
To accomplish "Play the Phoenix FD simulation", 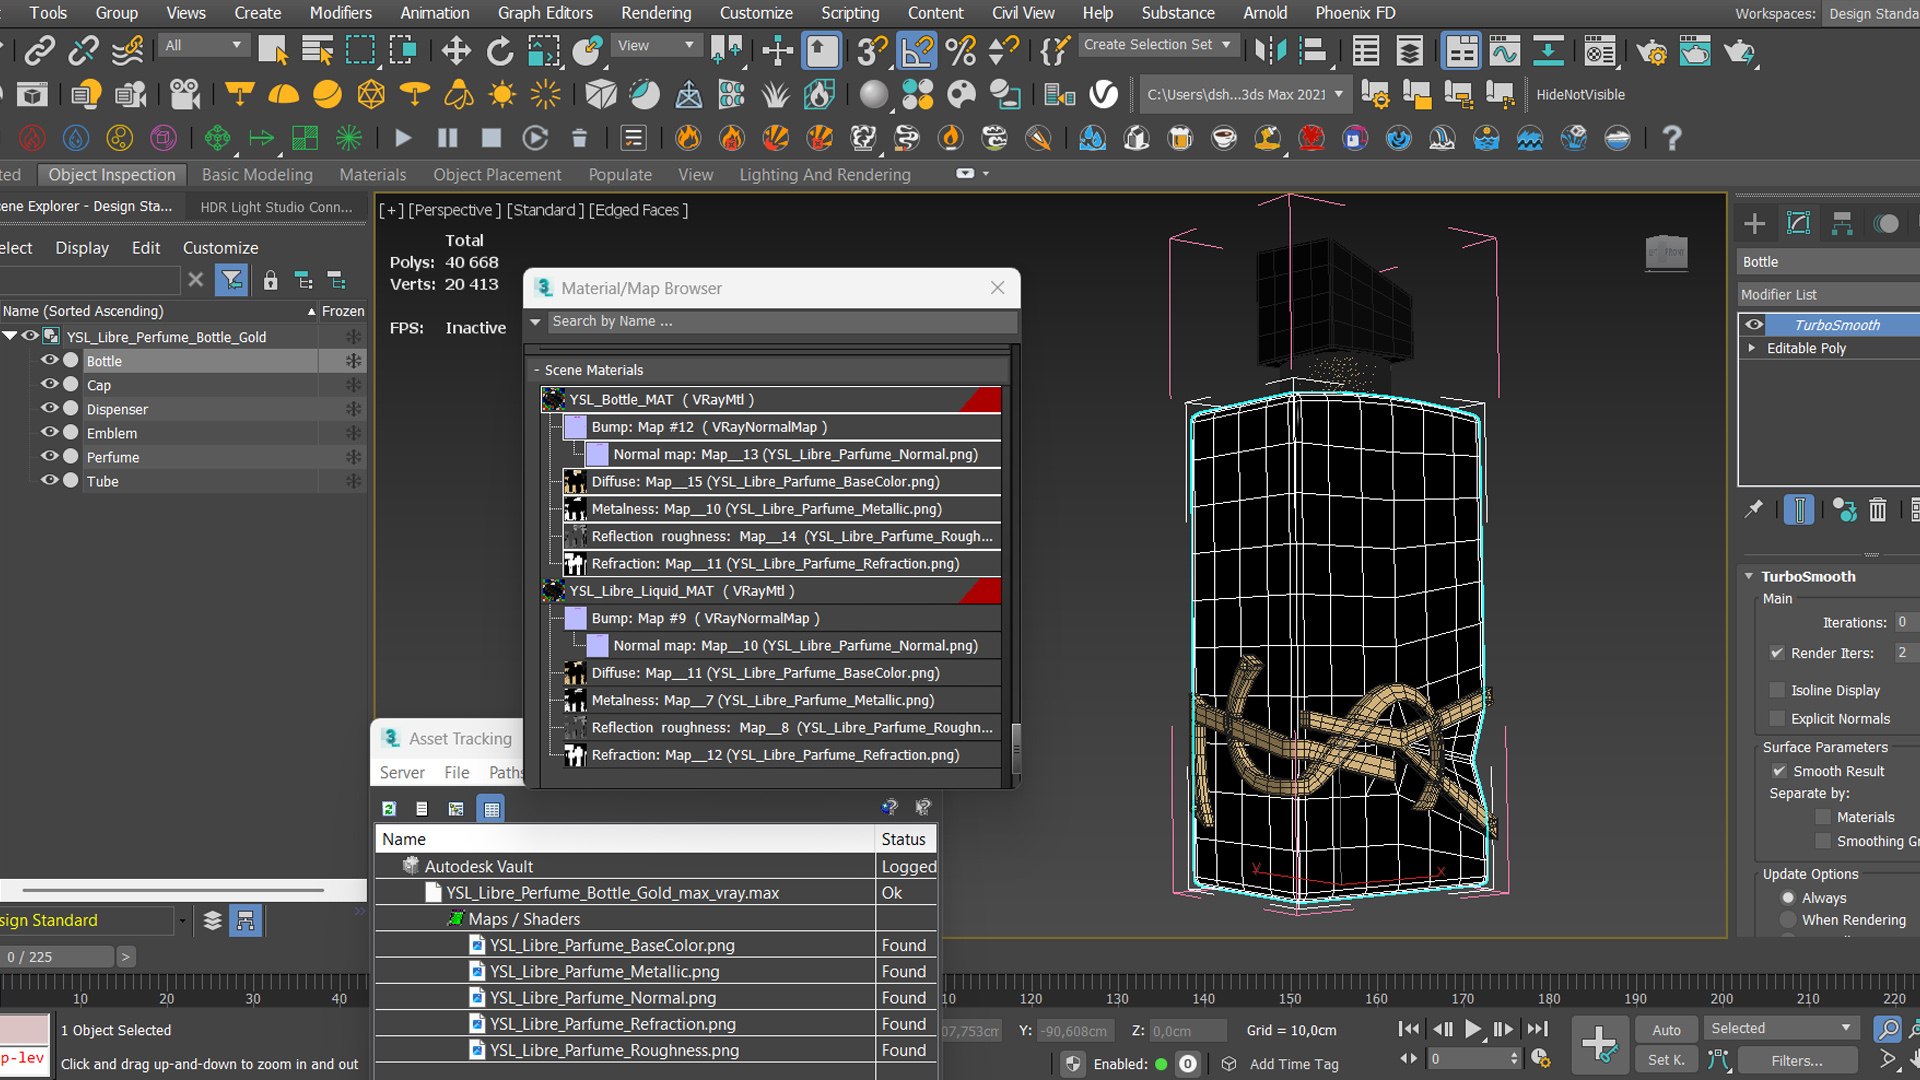I will point(403,138).
